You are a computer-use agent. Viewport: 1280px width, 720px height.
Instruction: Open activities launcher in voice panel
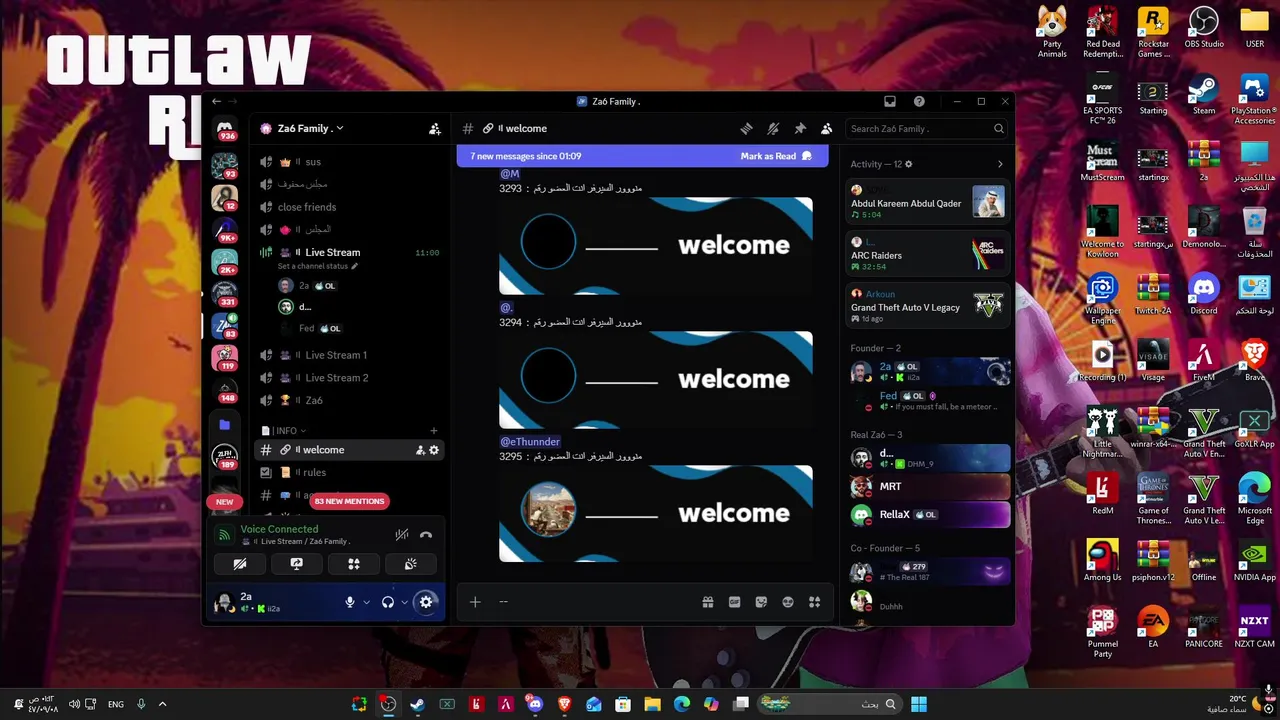353,564
